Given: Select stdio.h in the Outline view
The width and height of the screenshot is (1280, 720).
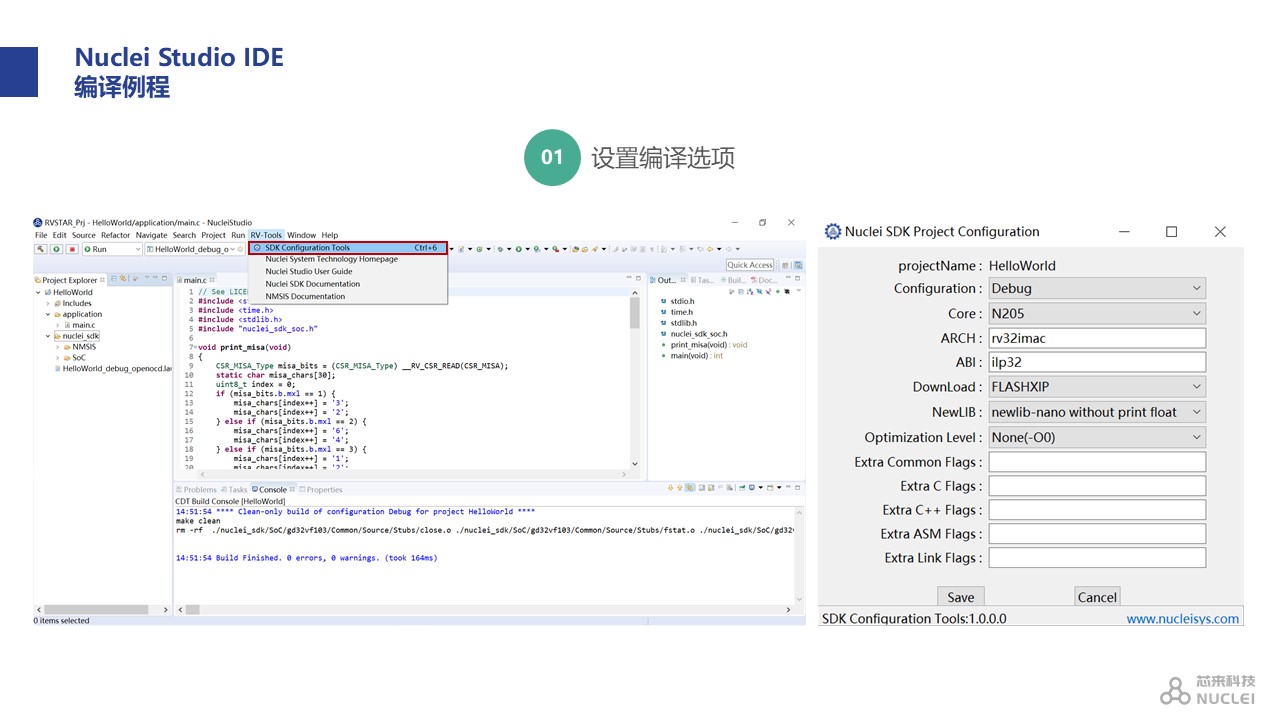Looking at the screenshot, I should [682, 301].
